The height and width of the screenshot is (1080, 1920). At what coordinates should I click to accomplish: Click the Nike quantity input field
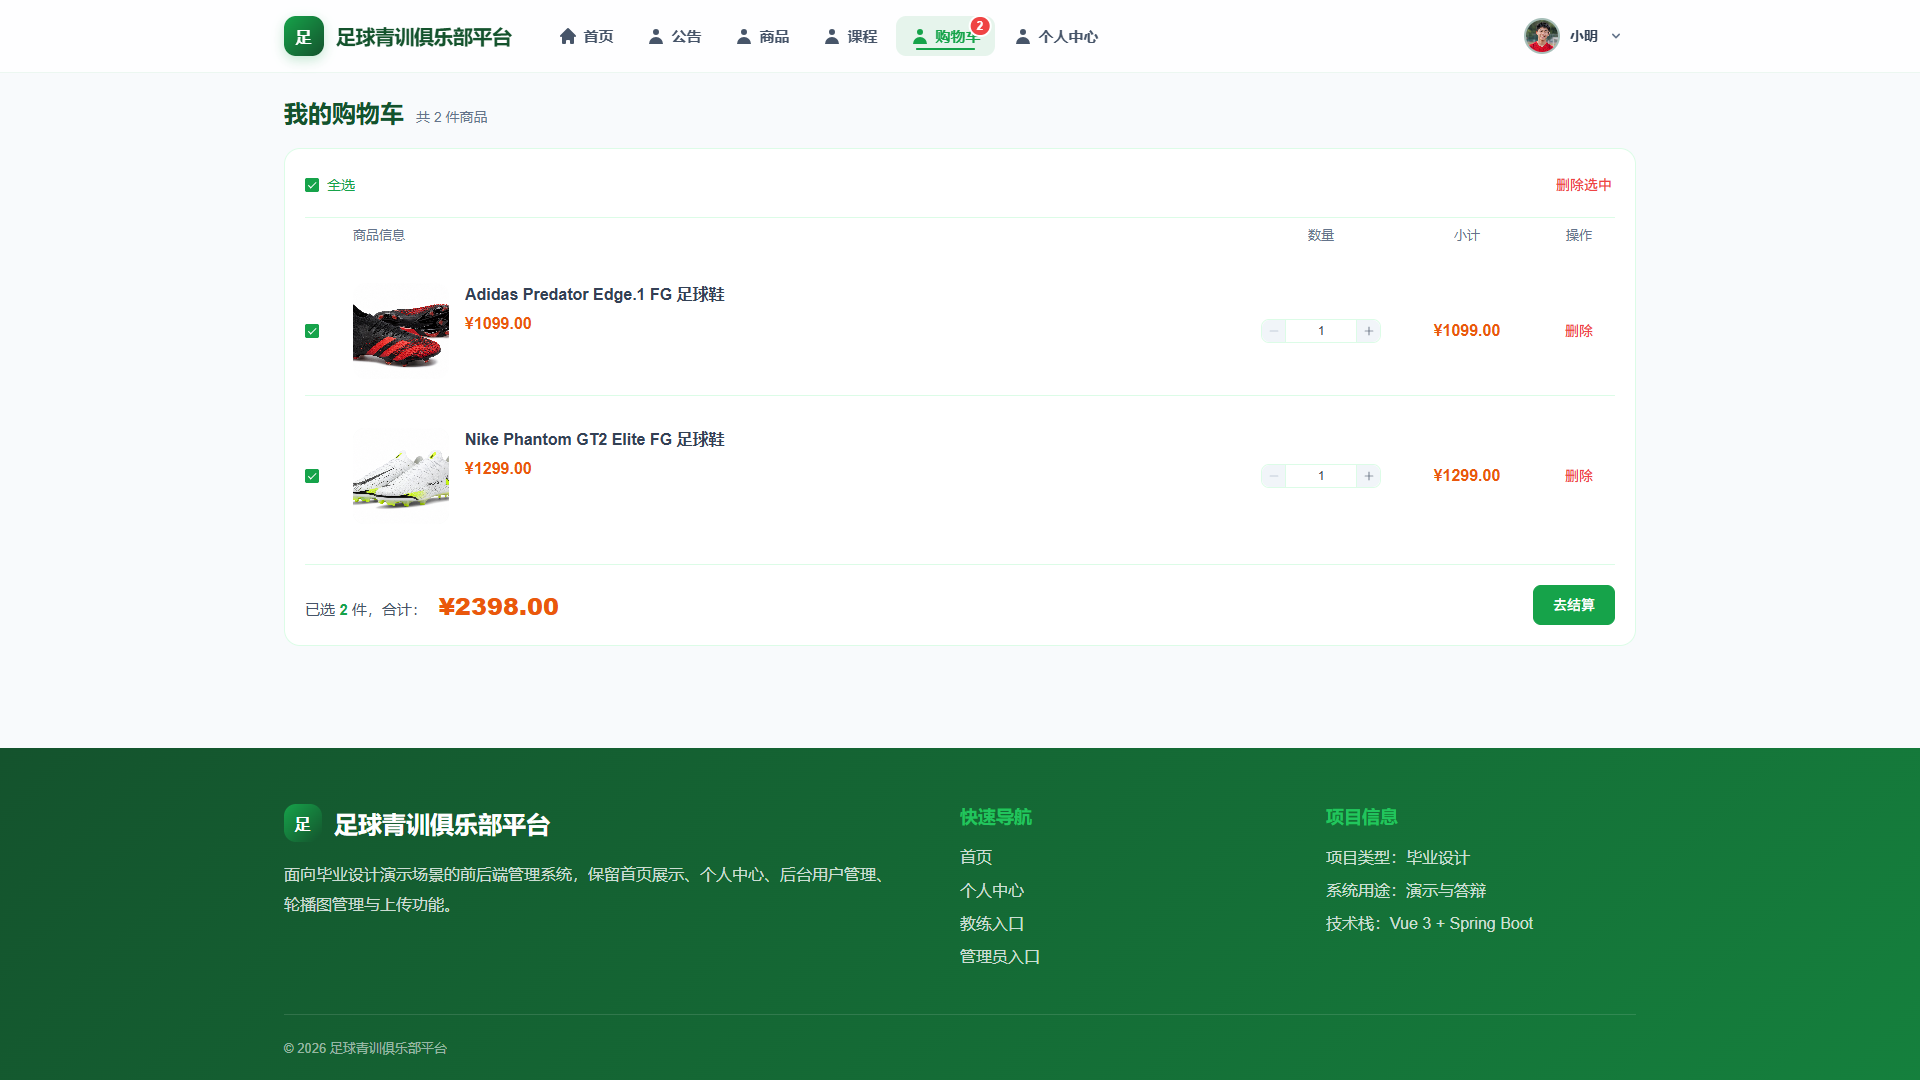pyautogui.click(x=1321, y=476)
